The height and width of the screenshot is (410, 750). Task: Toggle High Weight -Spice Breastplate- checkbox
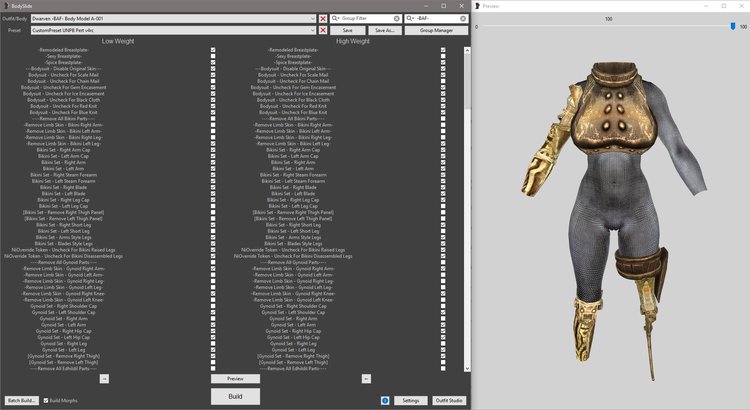[443, 62]
